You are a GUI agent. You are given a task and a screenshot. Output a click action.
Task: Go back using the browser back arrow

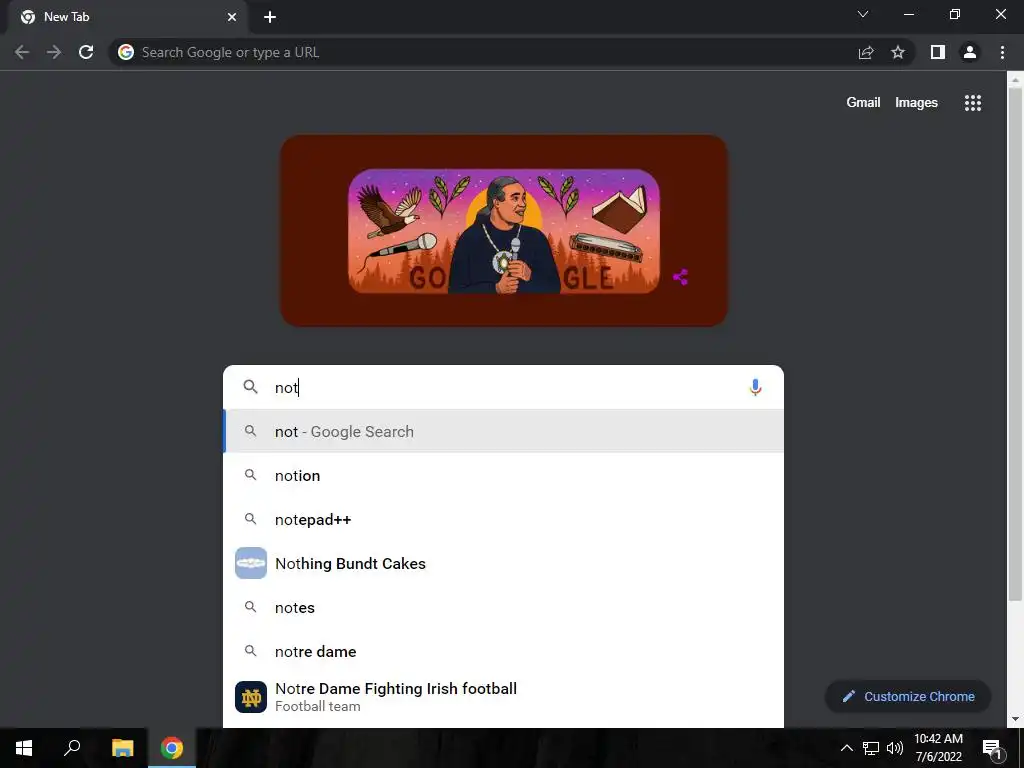click(x=22, y=52)
